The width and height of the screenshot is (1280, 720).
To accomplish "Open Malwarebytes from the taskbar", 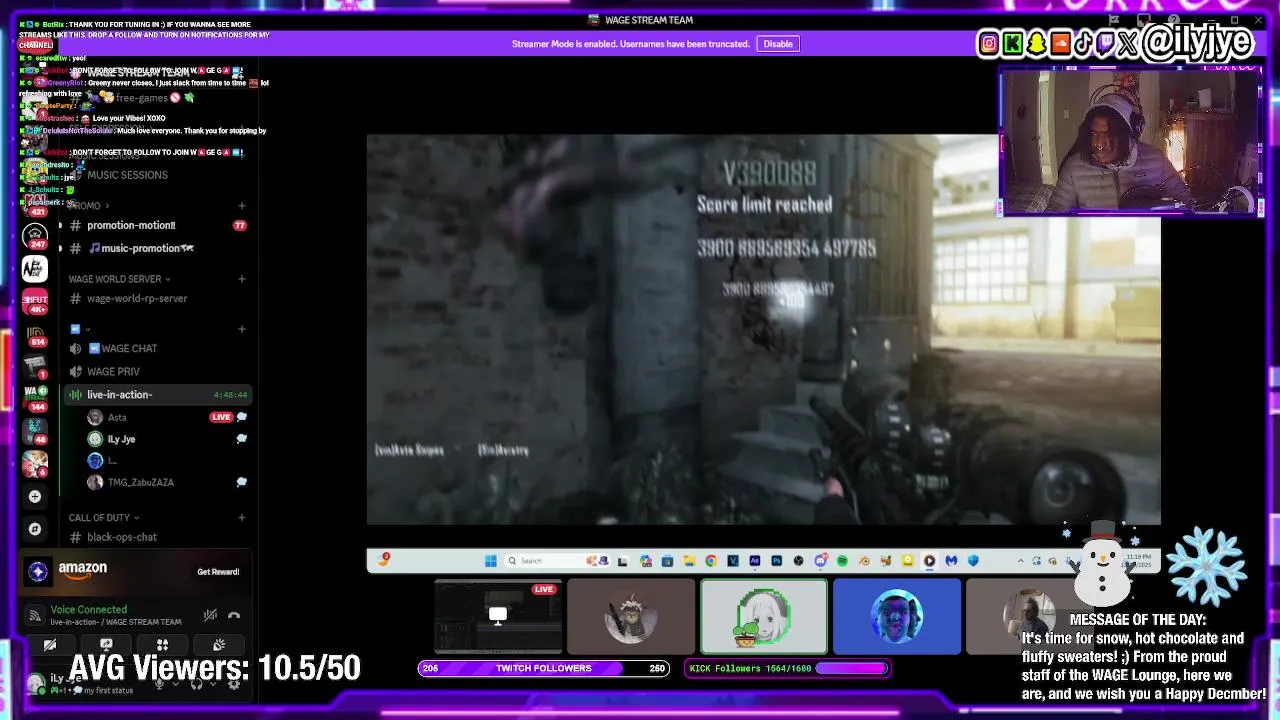I will 952,561.
